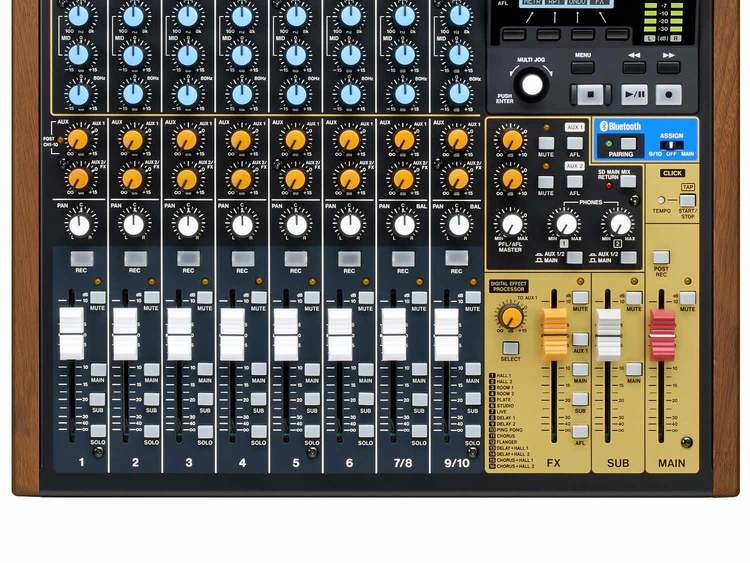Mute channel 9/10
This screenshot has height=563, width=750.
(473, 298)
